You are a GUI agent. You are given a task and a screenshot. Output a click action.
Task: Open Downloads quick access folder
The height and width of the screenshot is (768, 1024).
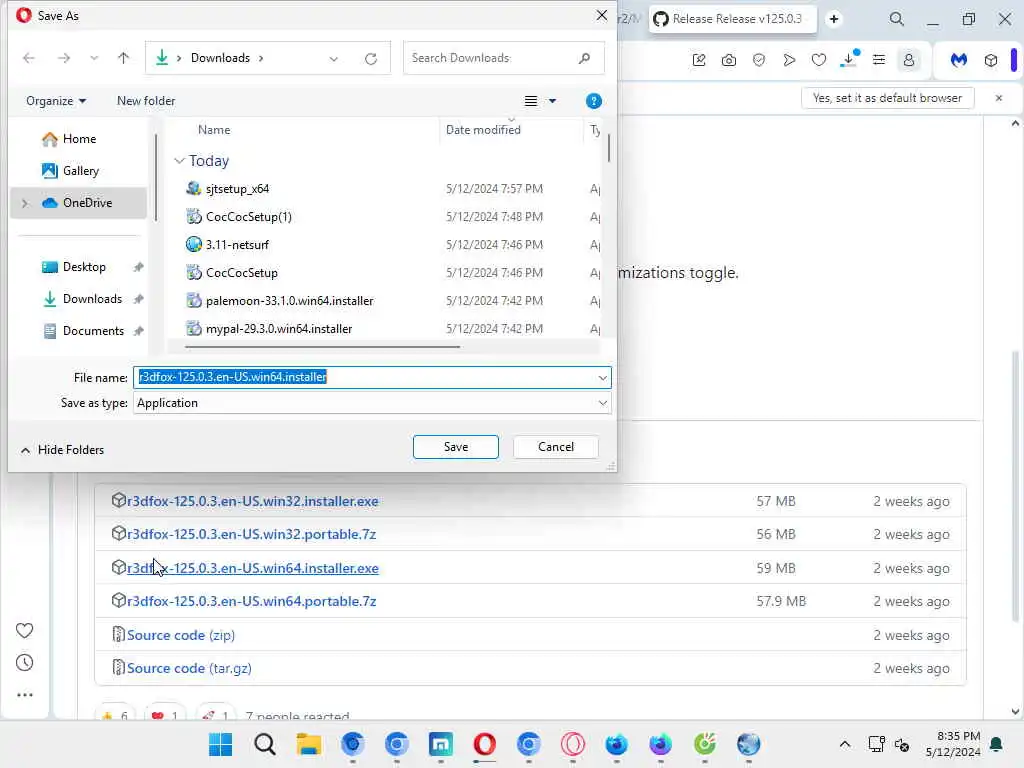click(x=92, y=298)
